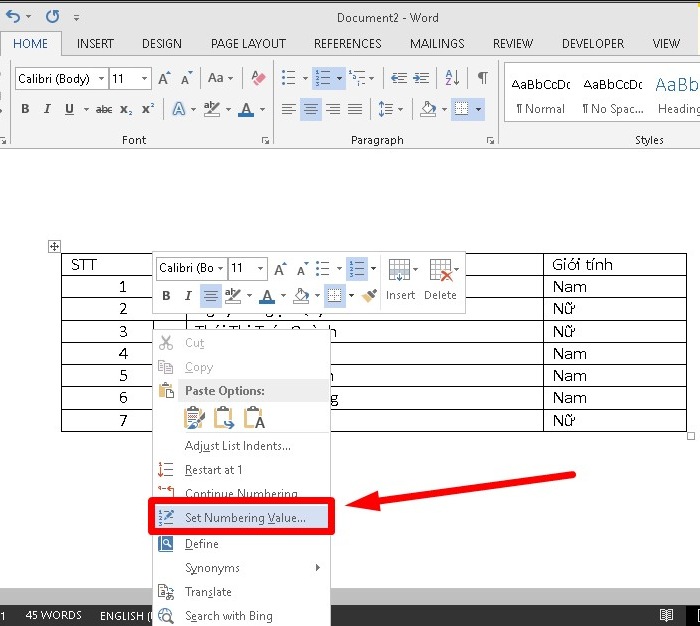
Task: Click Increase Indent icon
Action: pos(421,78)
